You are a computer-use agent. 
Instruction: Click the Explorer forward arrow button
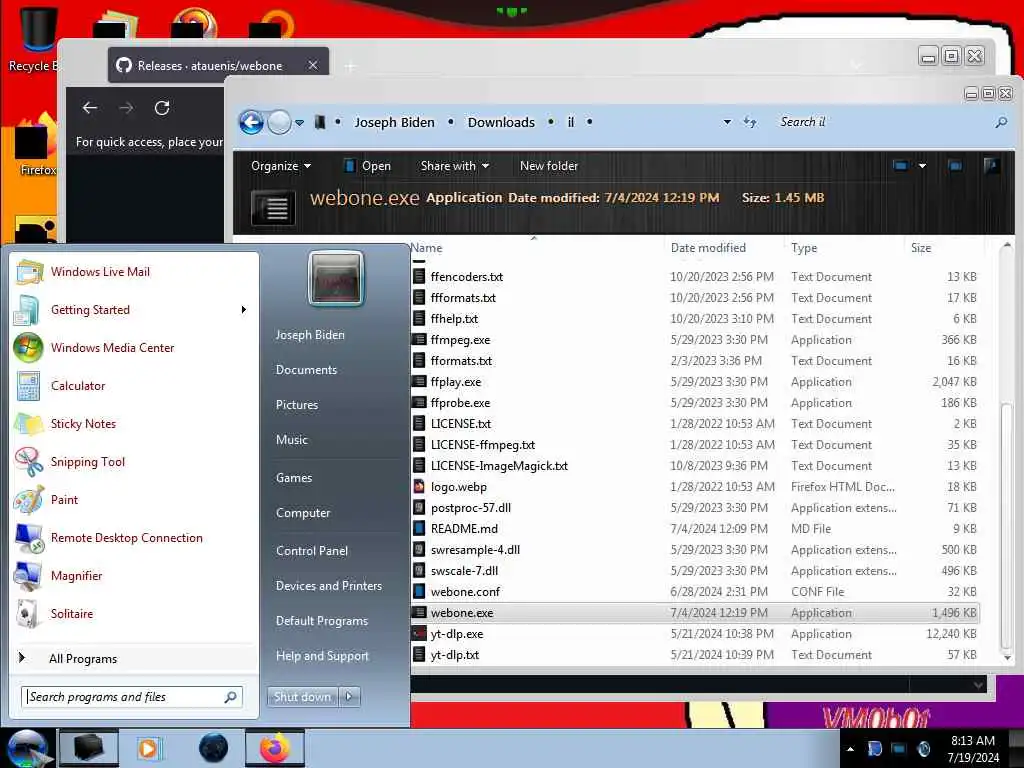[x=280, y=122]
